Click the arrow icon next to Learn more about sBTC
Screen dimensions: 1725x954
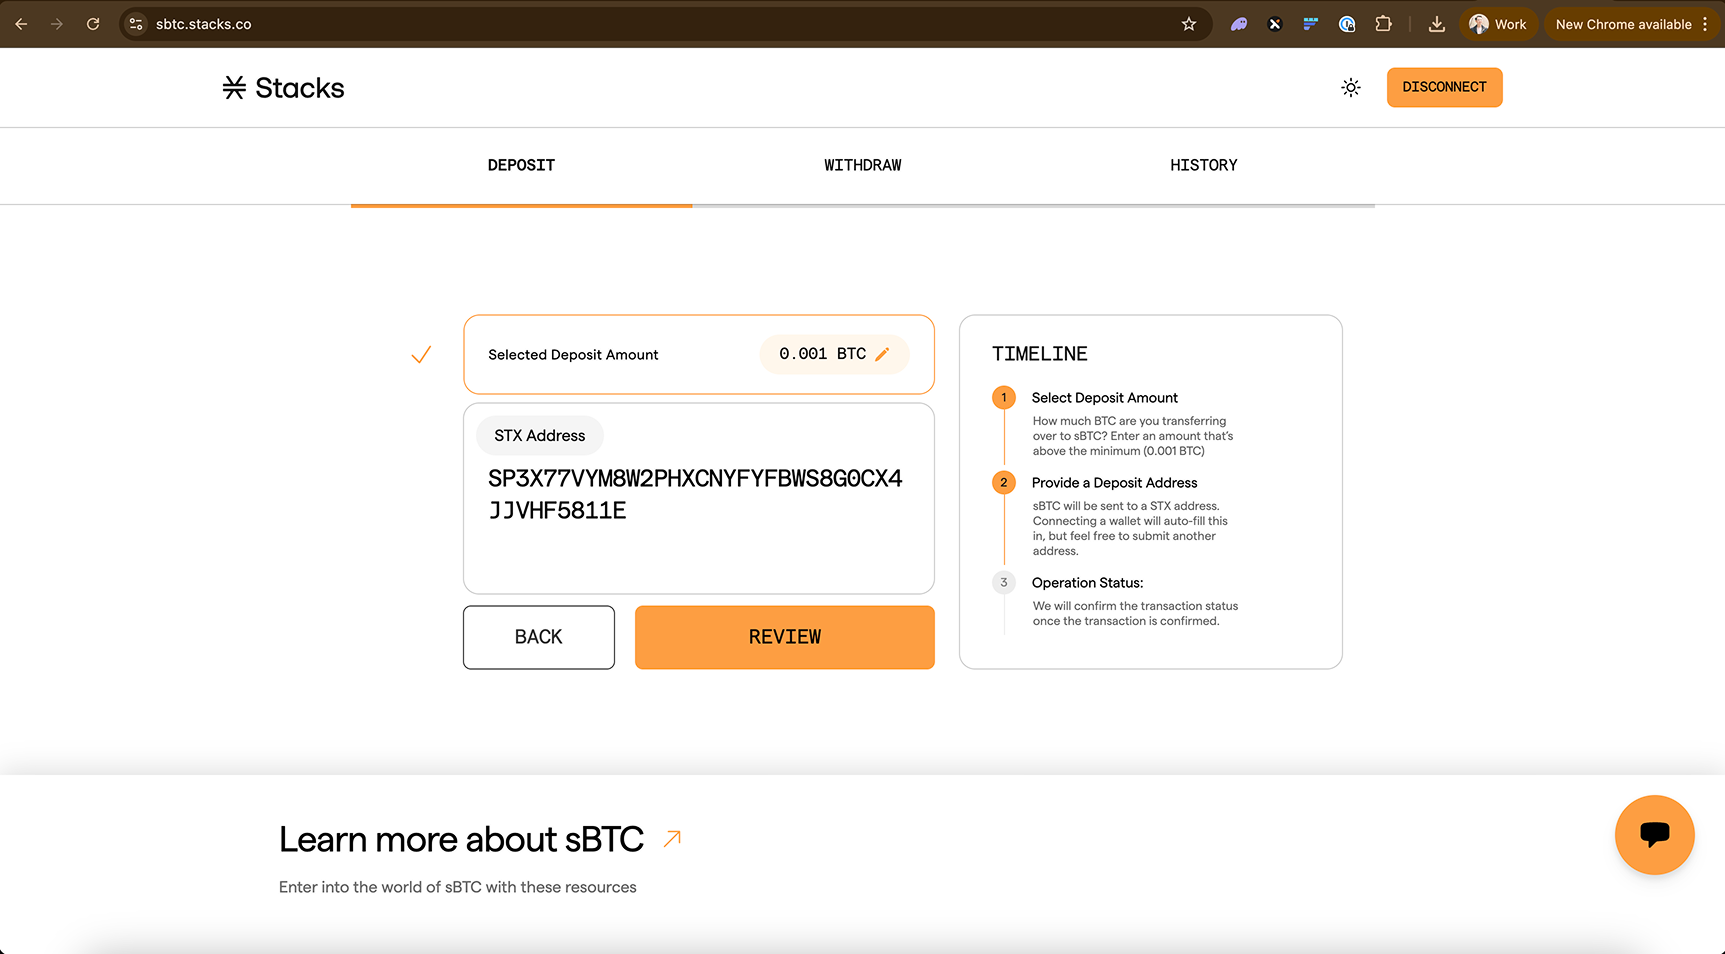672,838
